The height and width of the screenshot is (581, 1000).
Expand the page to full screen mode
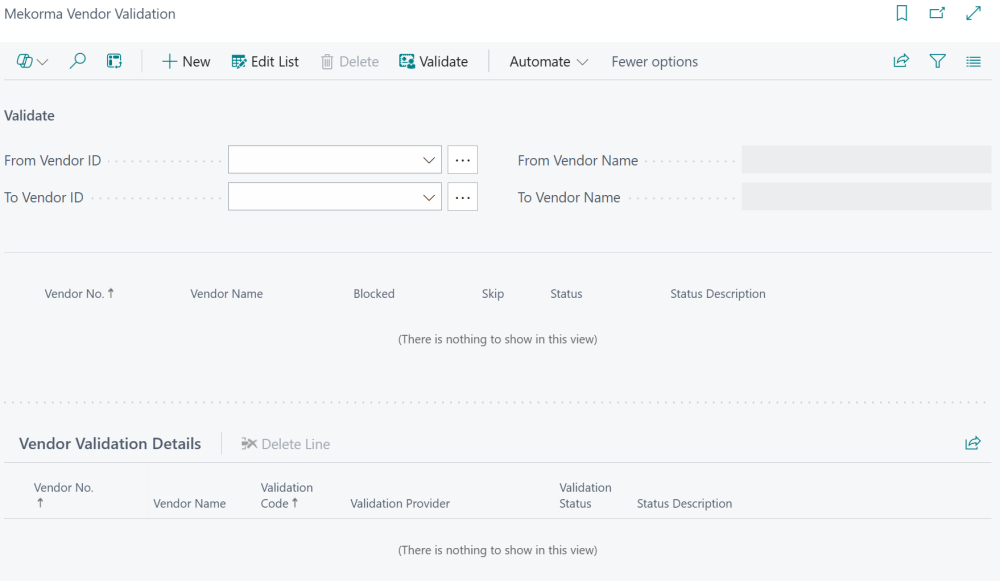[x=972, y=13]
